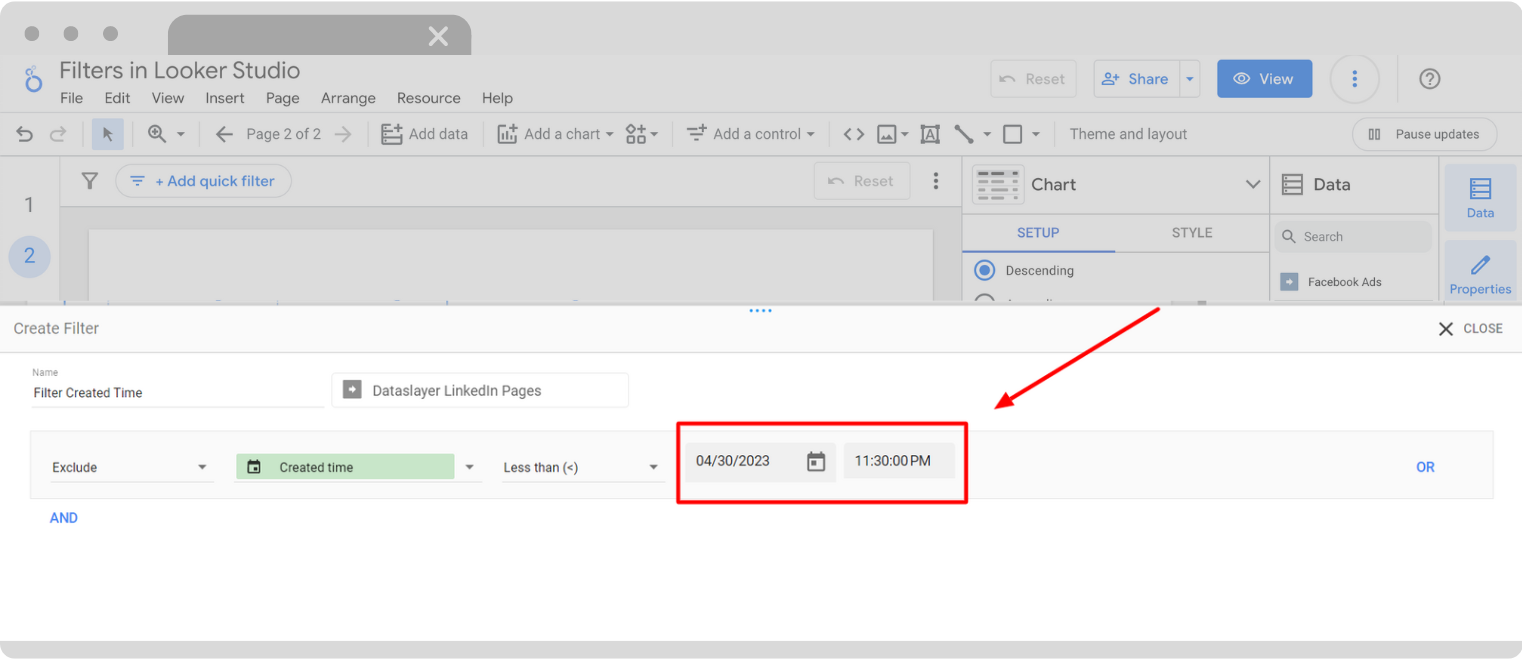
Task: Select the embed URL tool
Action: [855, 133]
